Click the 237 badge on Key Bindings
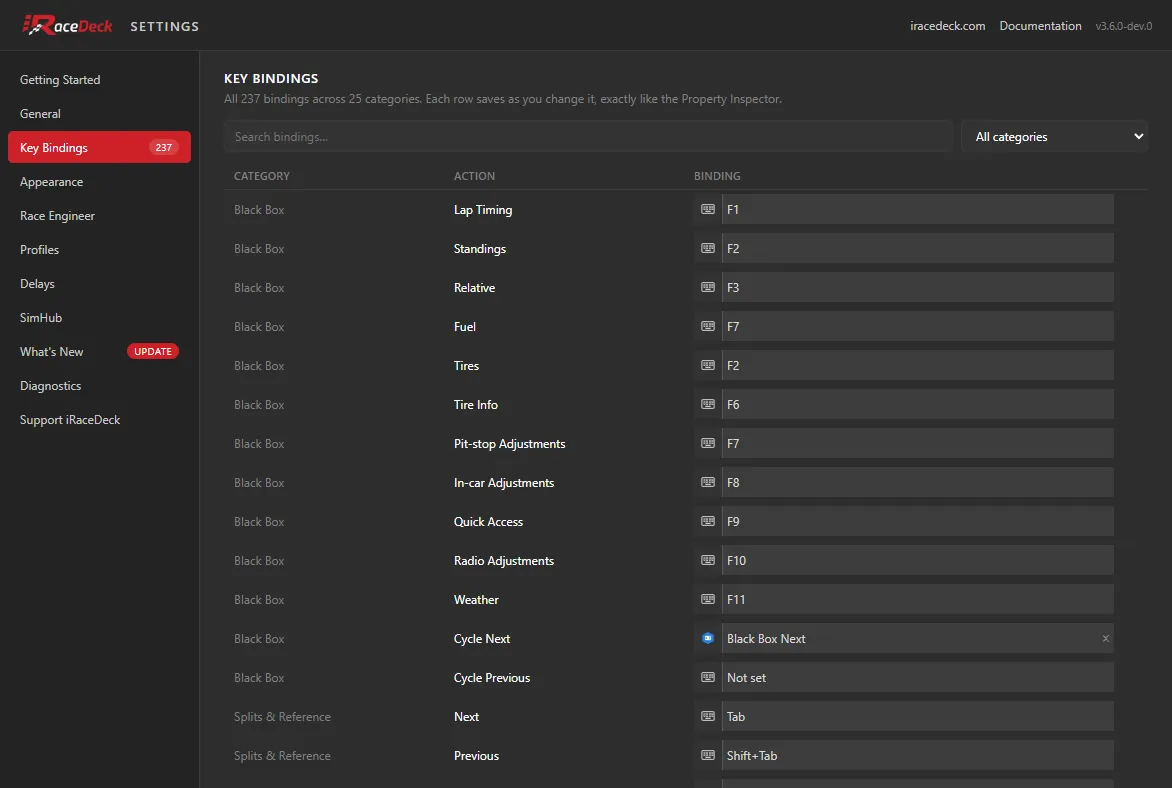This screenshot has height=788, width=1172. point(164,147)
